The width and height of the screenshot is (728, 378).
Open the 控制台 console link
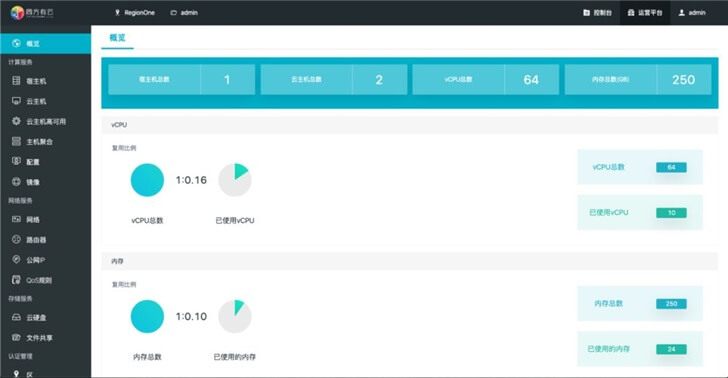[598, 13]
